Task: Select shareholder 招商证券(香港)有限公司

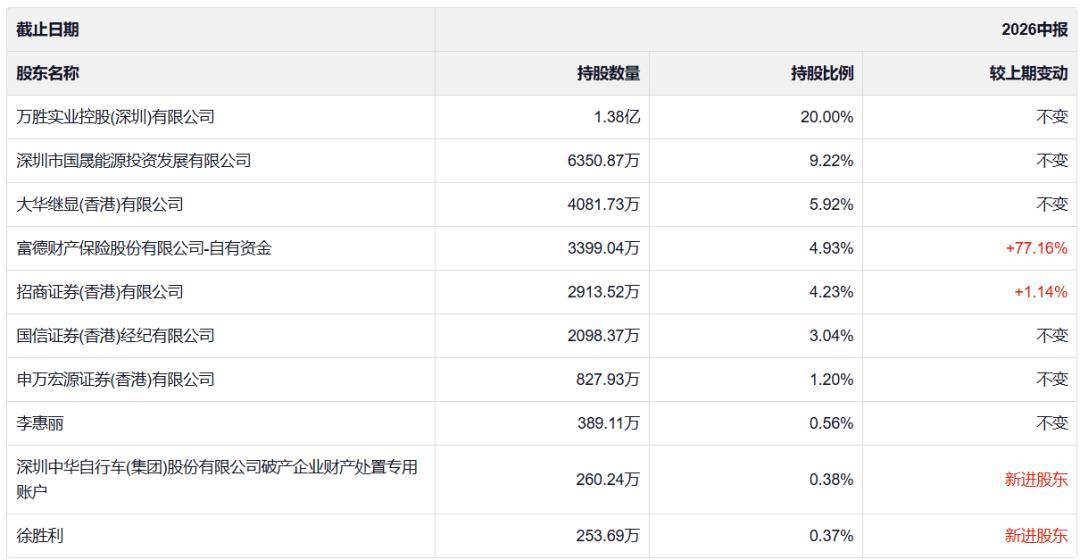Action: click(x=100, y=292)
